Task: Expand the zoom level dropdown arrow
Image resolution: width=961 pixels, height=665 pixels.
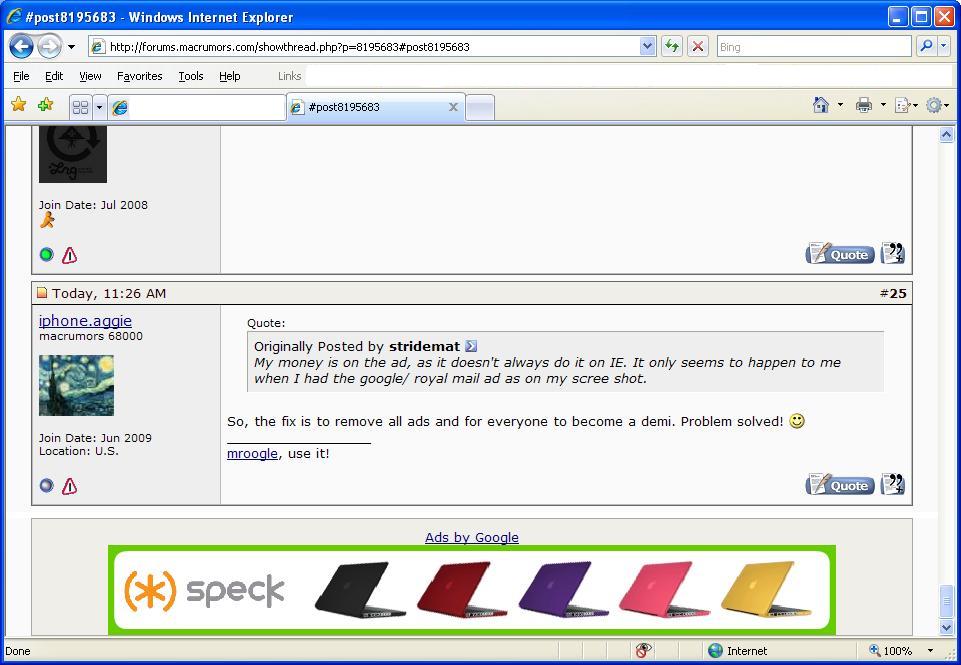Action: click(x=930, y=650)
